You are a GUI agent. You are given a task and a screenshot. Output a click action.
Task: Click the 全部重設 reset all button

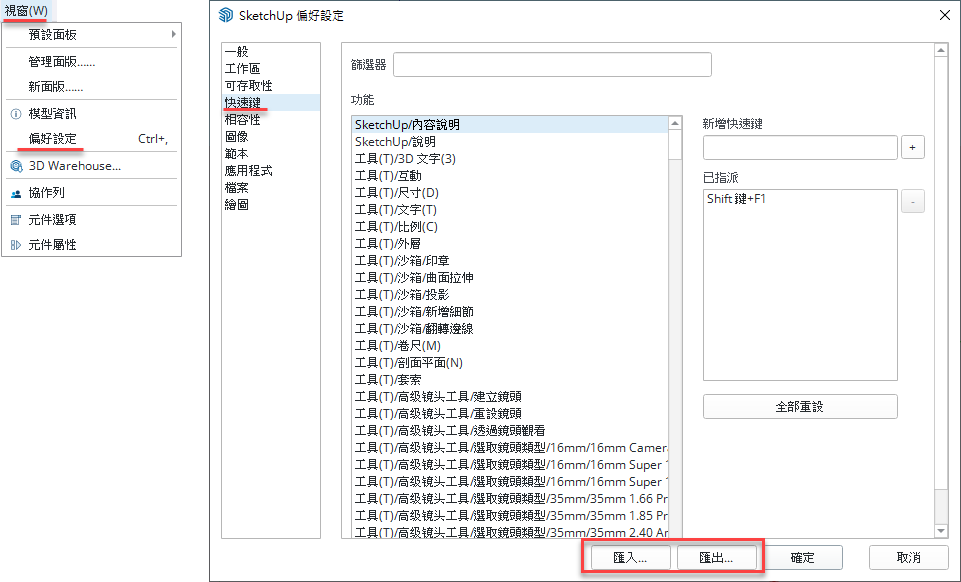tap(799, 407)
